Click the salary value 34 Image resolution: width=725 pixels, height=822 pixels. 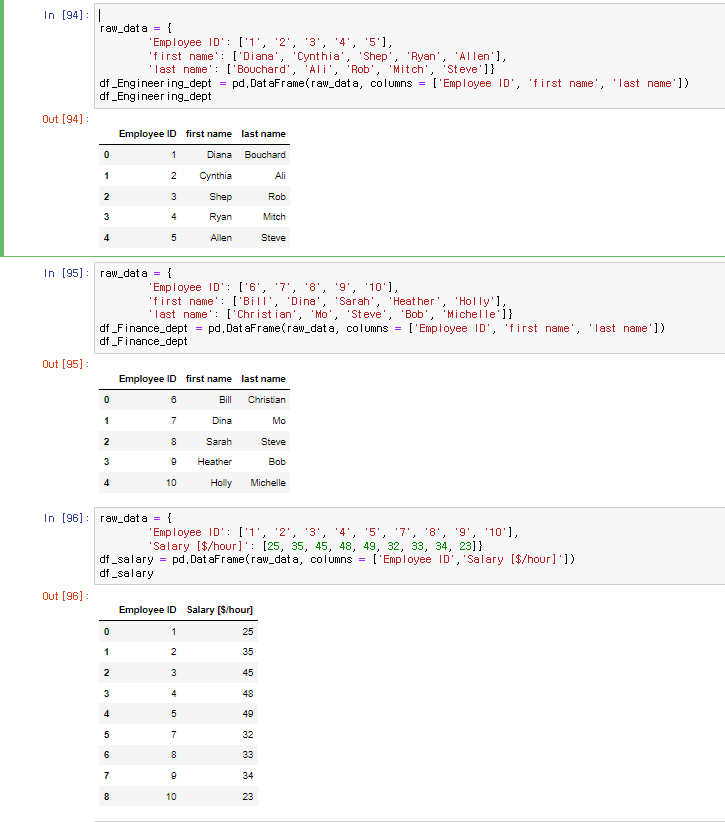(x=248, y=775)
